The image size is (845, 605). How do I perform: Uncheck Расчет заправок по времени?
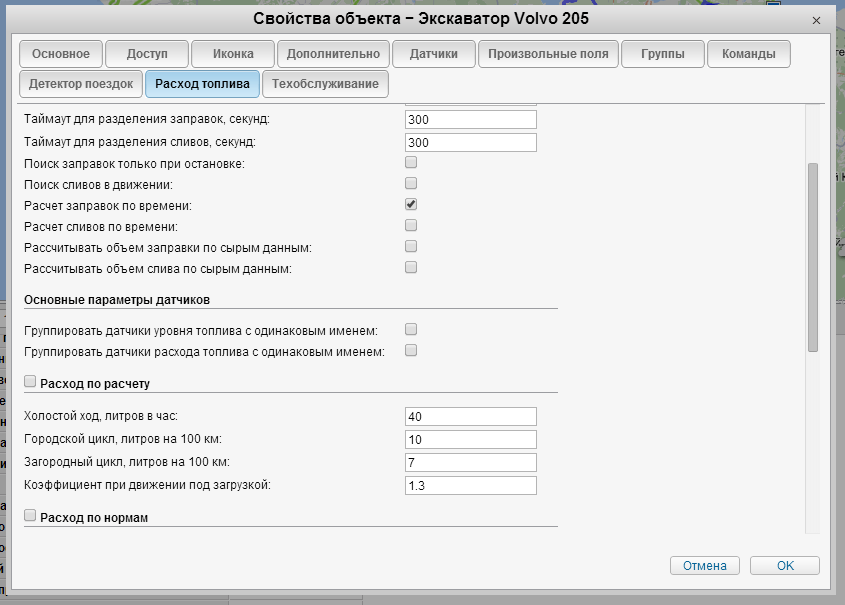pos(411,204)
